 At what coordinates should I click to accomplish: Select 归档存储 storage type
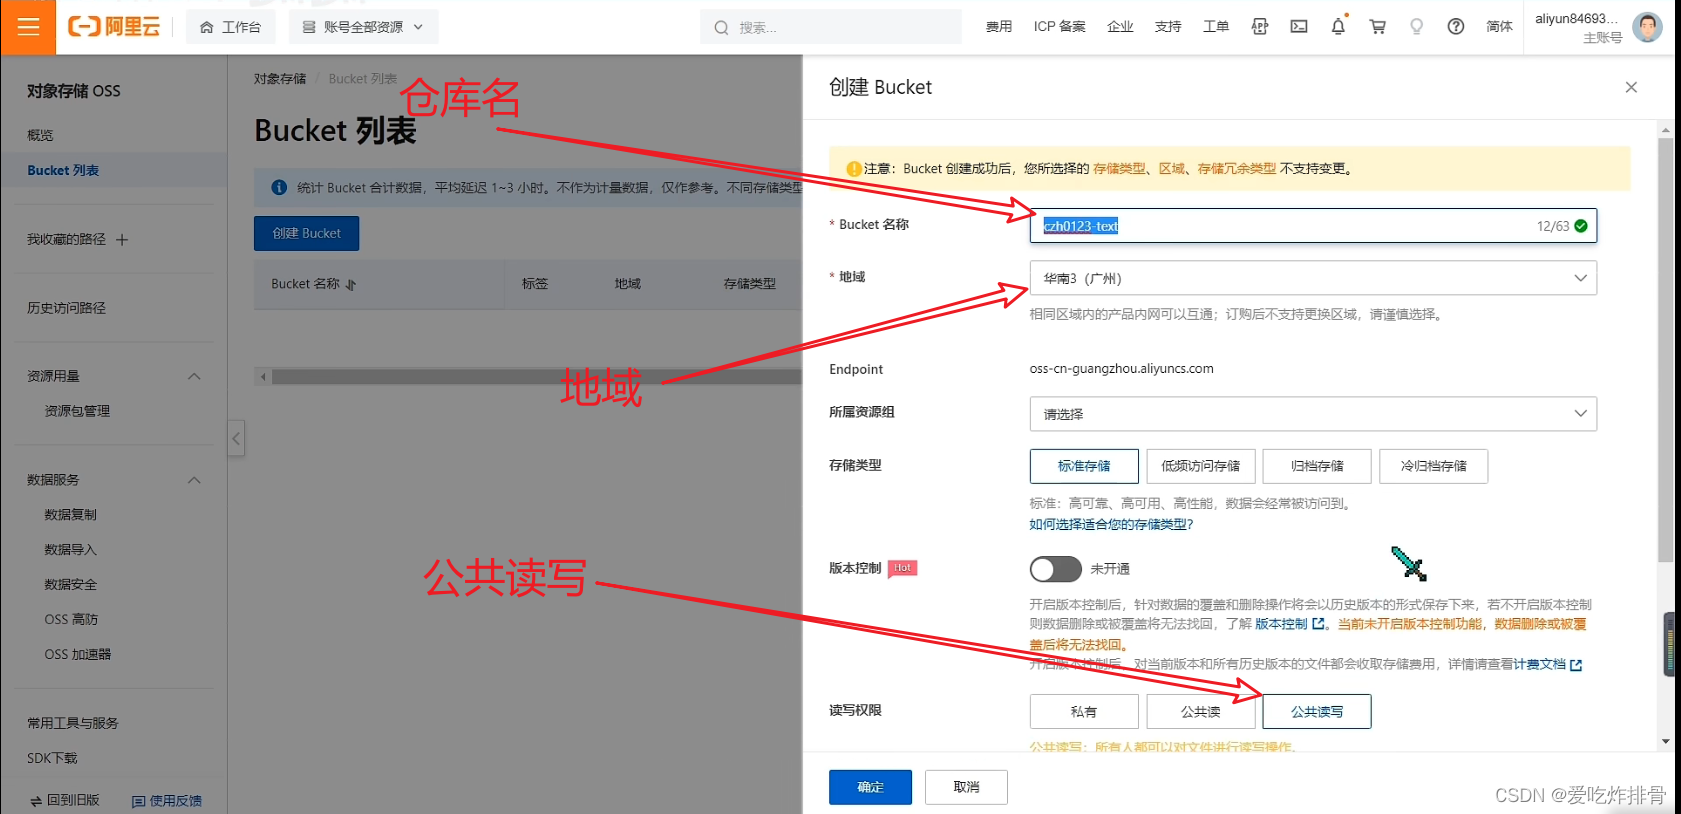point(1317,466)
